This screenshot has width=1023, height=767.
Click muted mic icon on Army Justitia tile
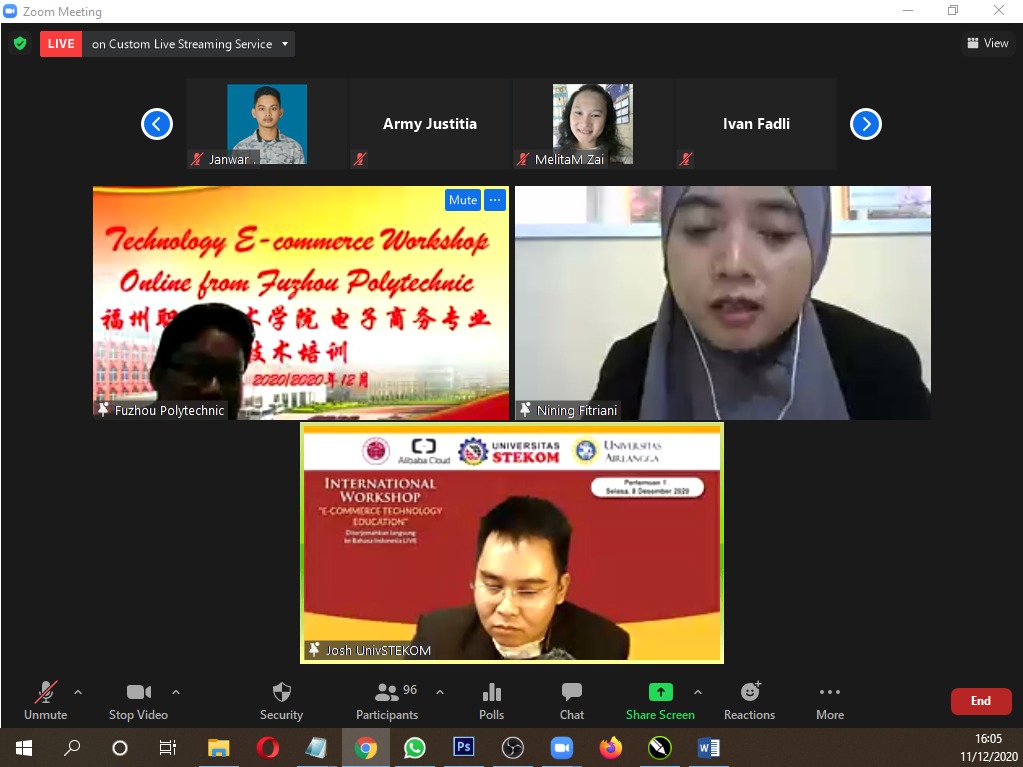click(x=359, y=158)
